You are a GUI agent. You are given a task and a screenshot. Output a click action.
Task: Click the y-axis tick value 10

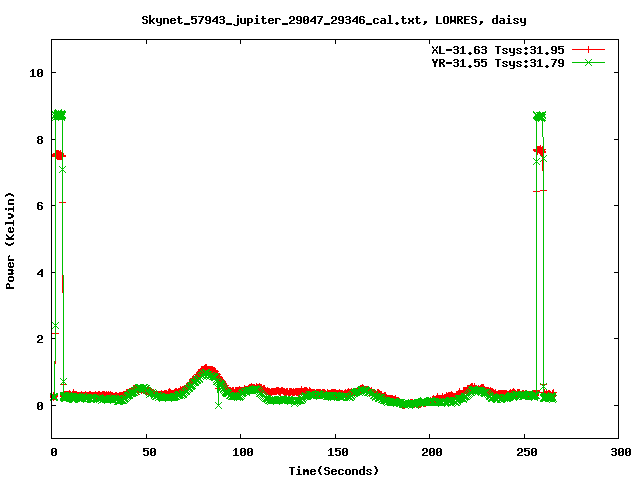pos(36,73)
